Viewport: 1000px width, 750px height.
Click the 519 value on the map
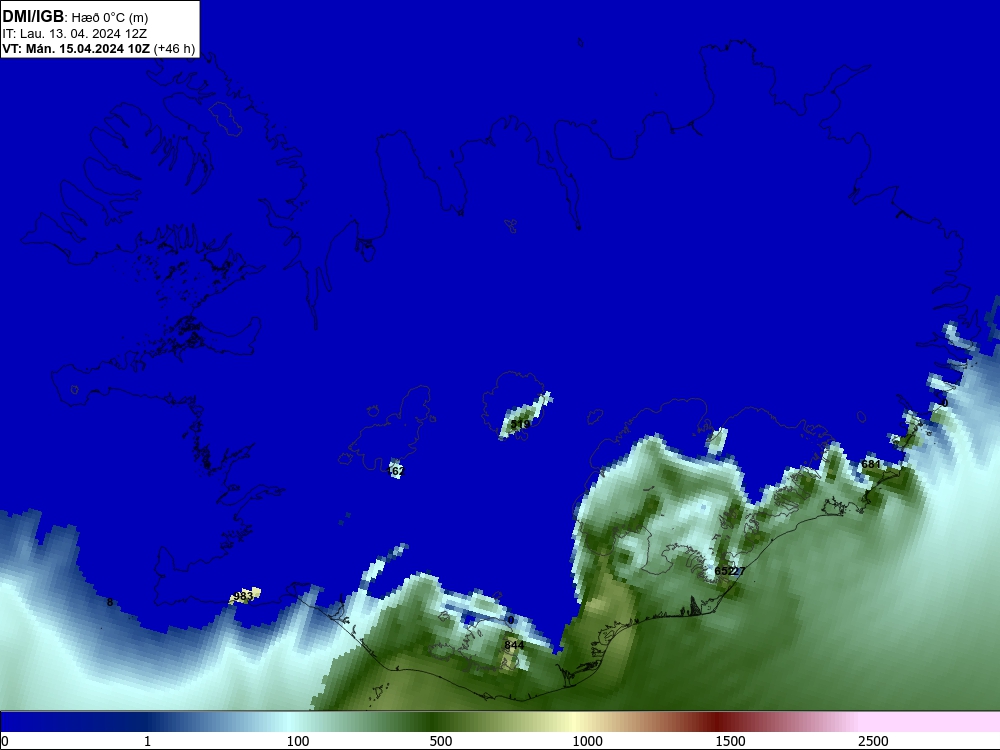(520, 424)
